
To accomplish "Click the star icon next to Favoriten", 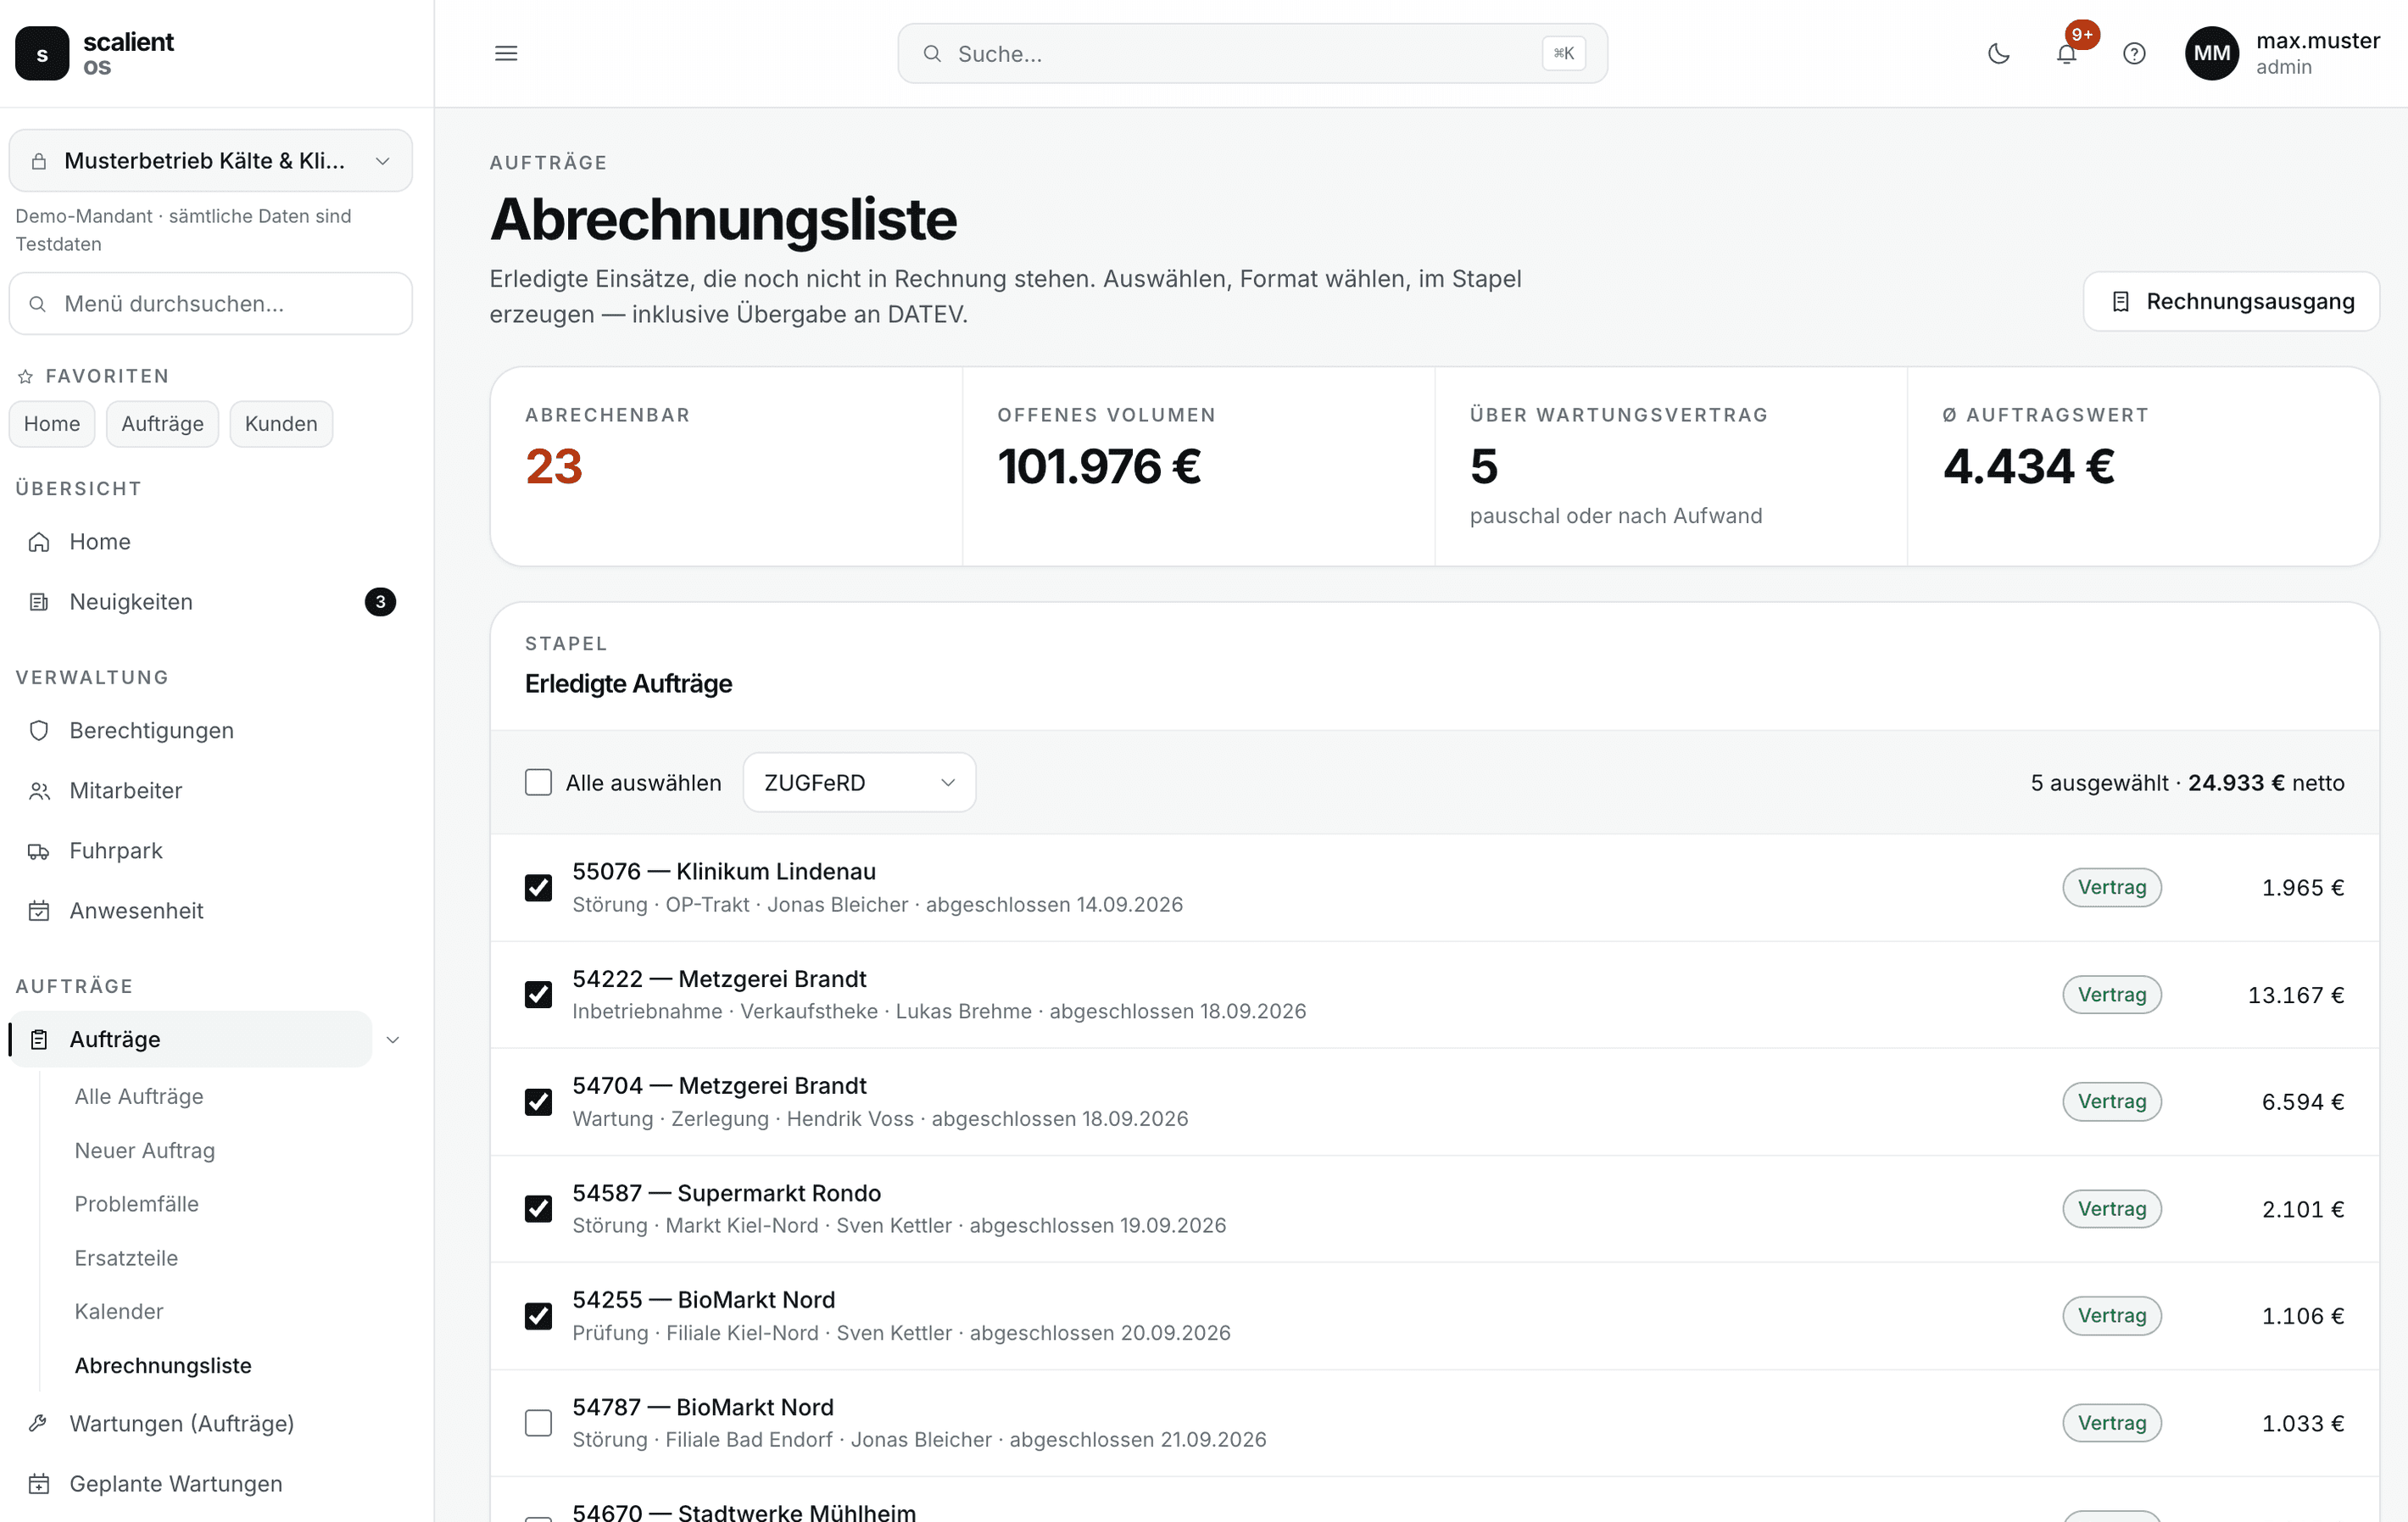I will [26, 376].
